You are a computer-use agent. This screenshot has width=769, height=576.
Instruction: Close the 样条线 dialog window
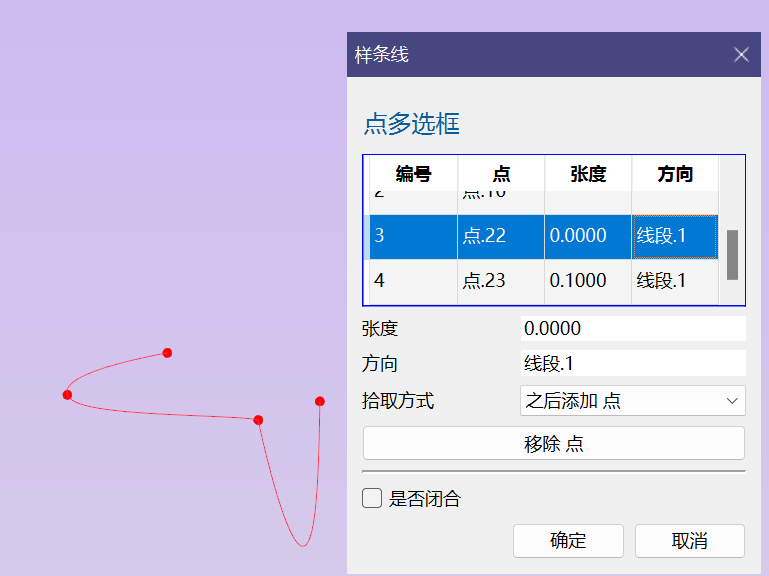[741, 55]
